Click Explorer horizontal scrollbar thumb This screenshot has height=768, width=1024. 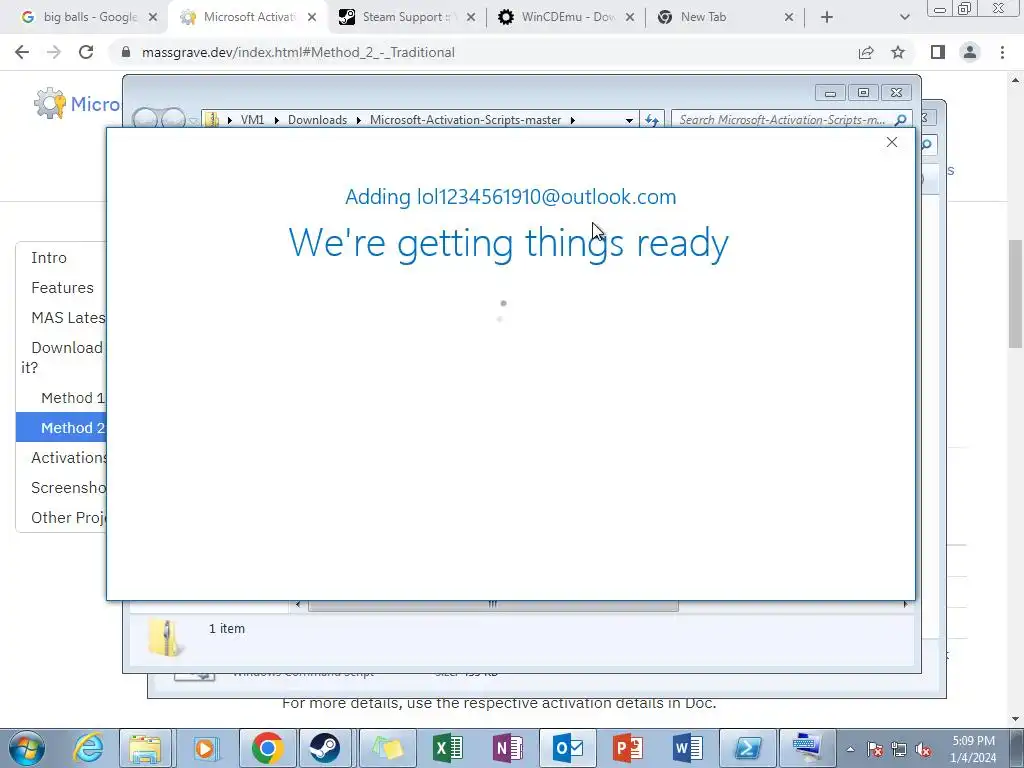pyautogui.click(x=493, y=605)
